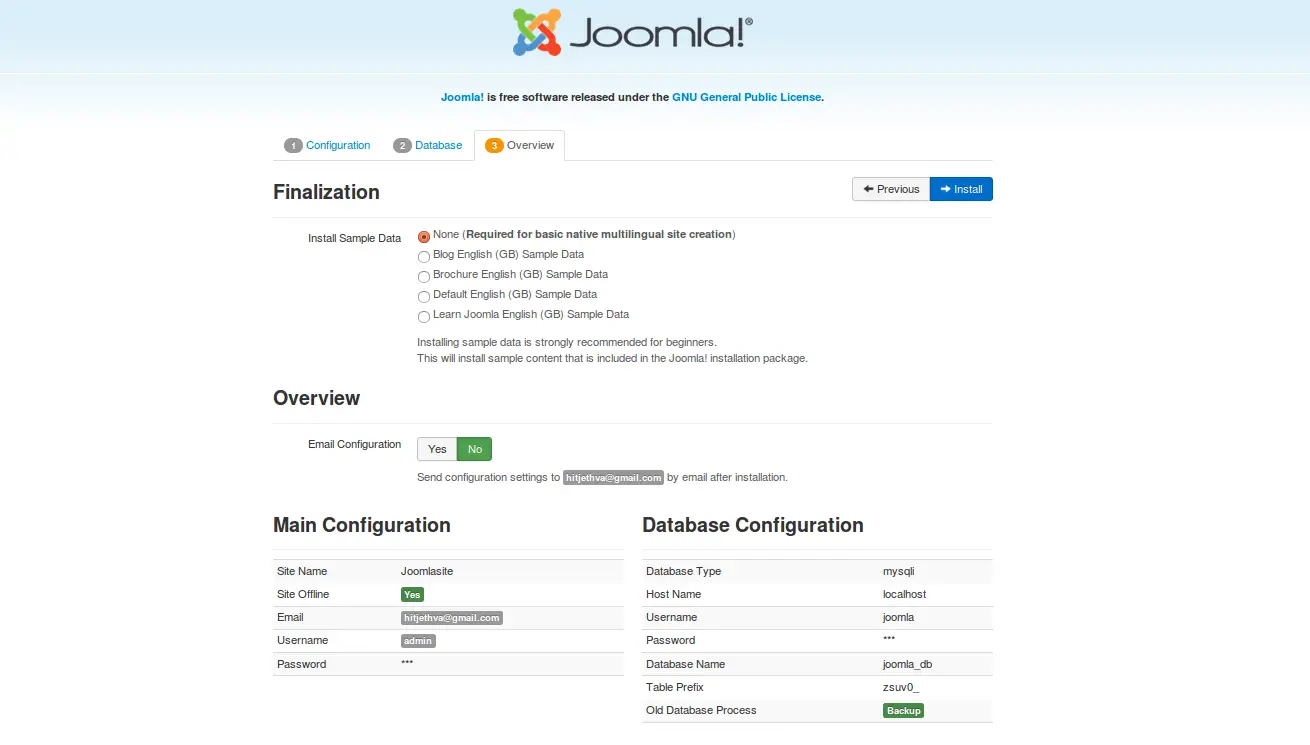Click the mysqli database type value
The image size is (1310, 745).
click(x=898, y=571)
